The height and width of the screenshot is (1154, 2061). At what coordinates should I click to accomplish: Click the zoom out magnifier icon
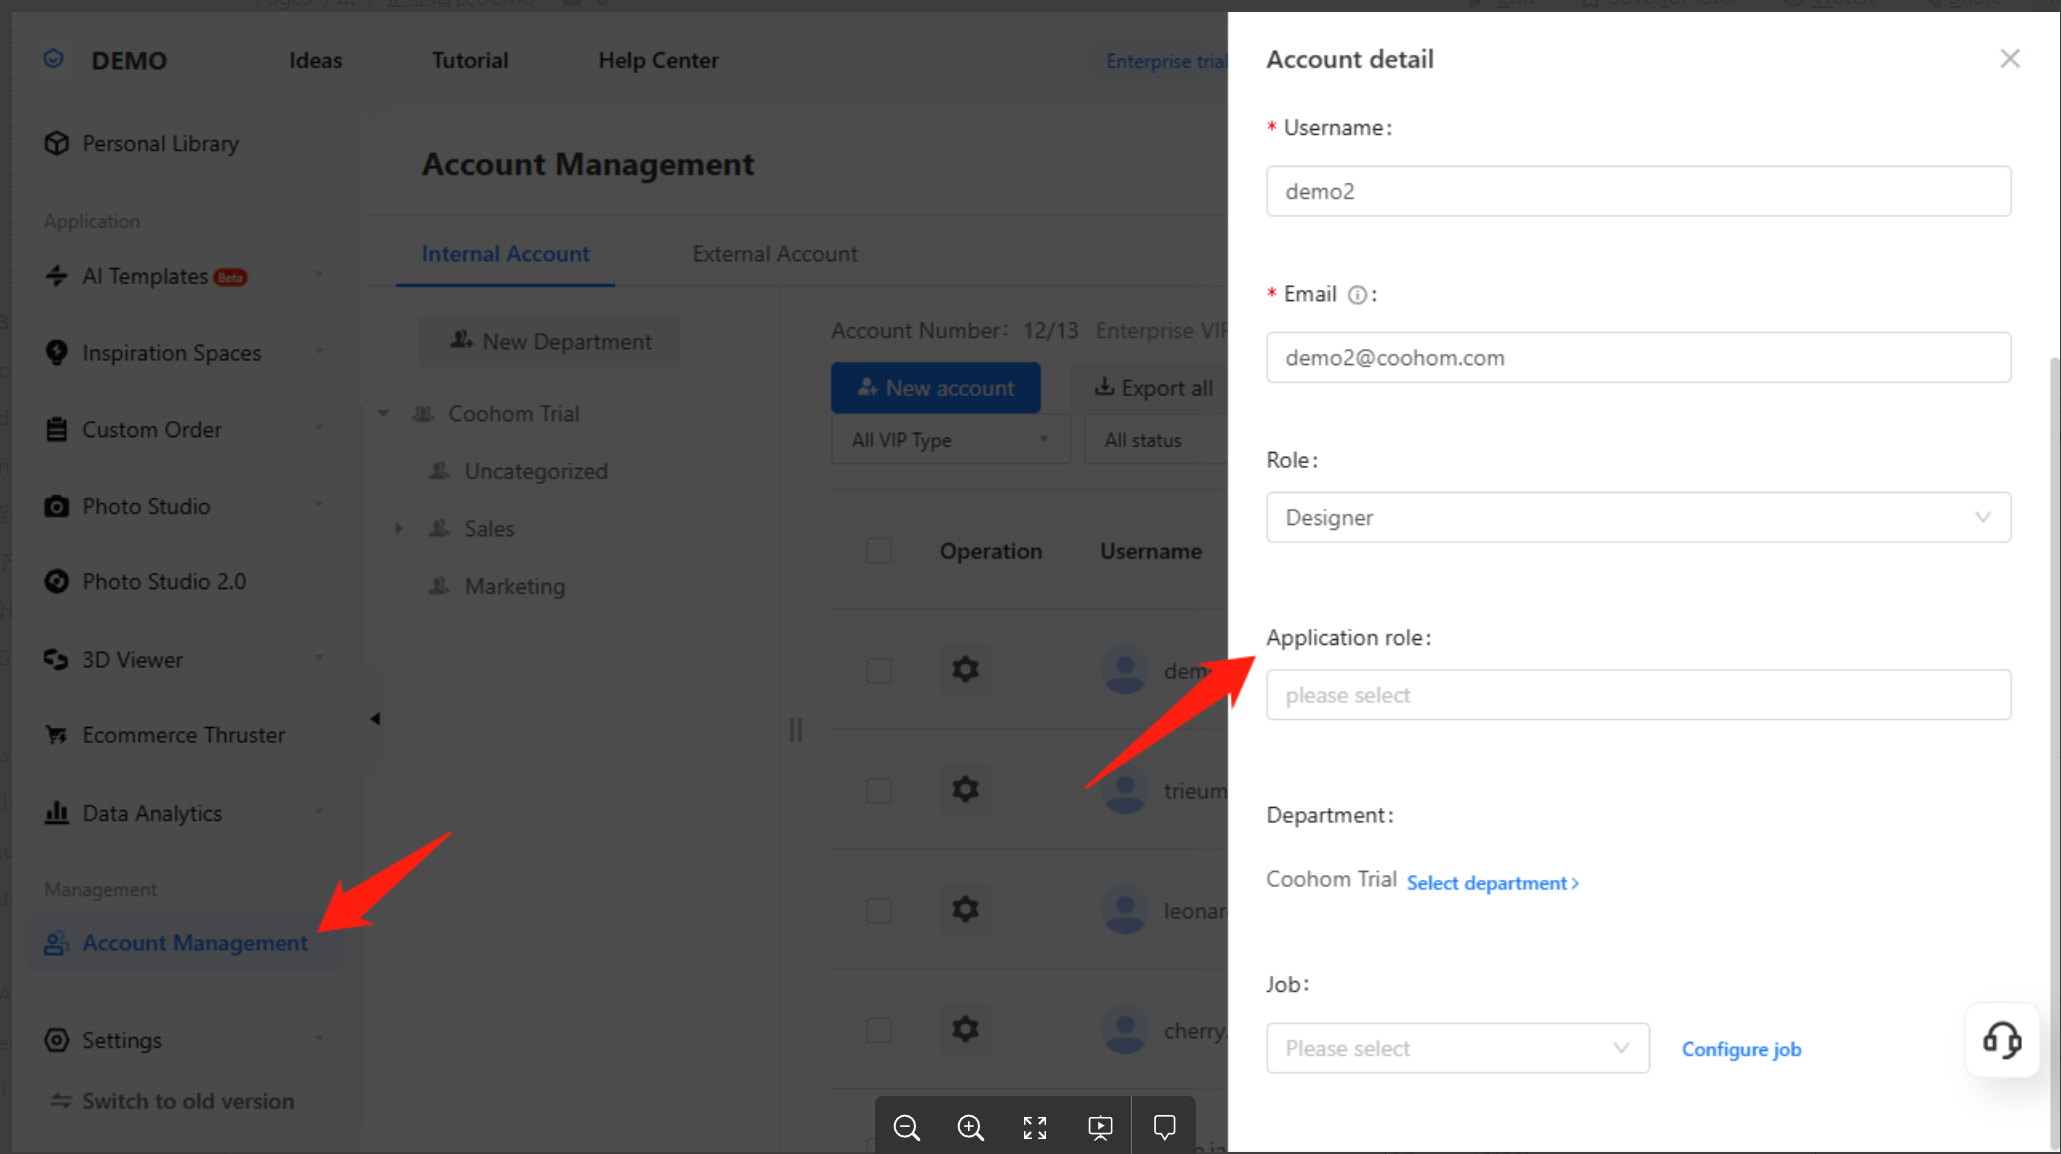906,1128
